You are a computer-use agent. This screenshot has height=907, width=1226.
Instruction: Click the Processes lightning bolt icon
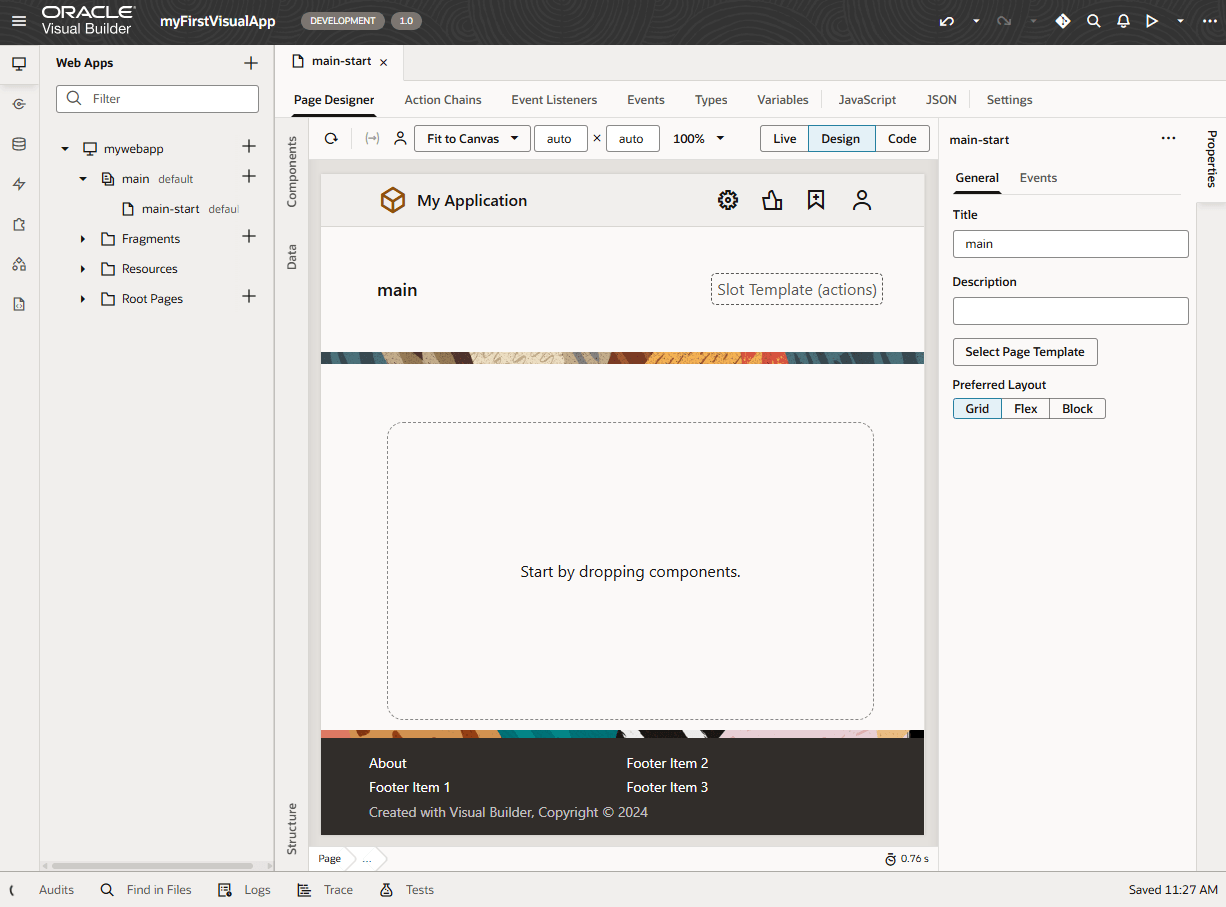19,183
